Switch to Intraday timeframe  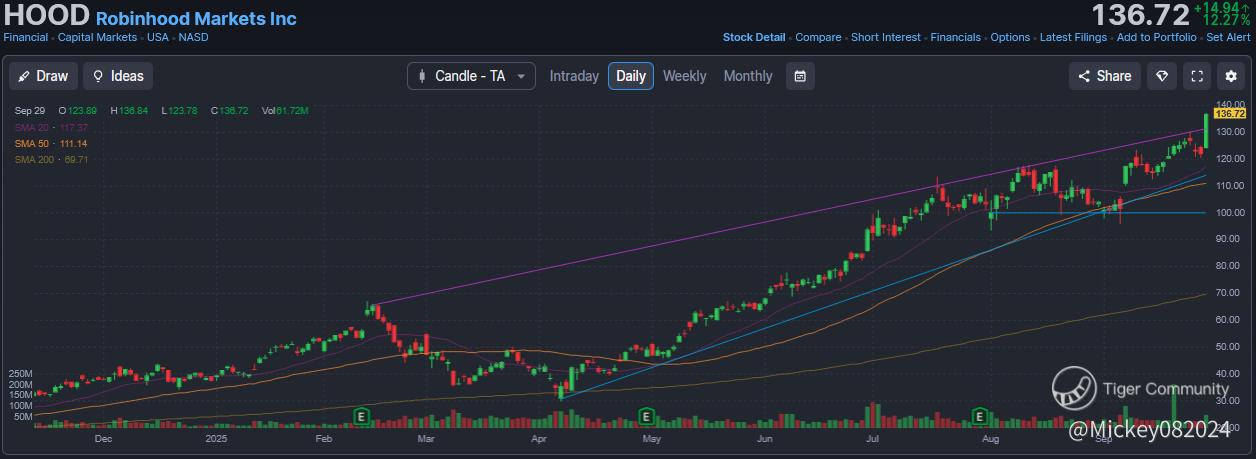coord(574,76)
